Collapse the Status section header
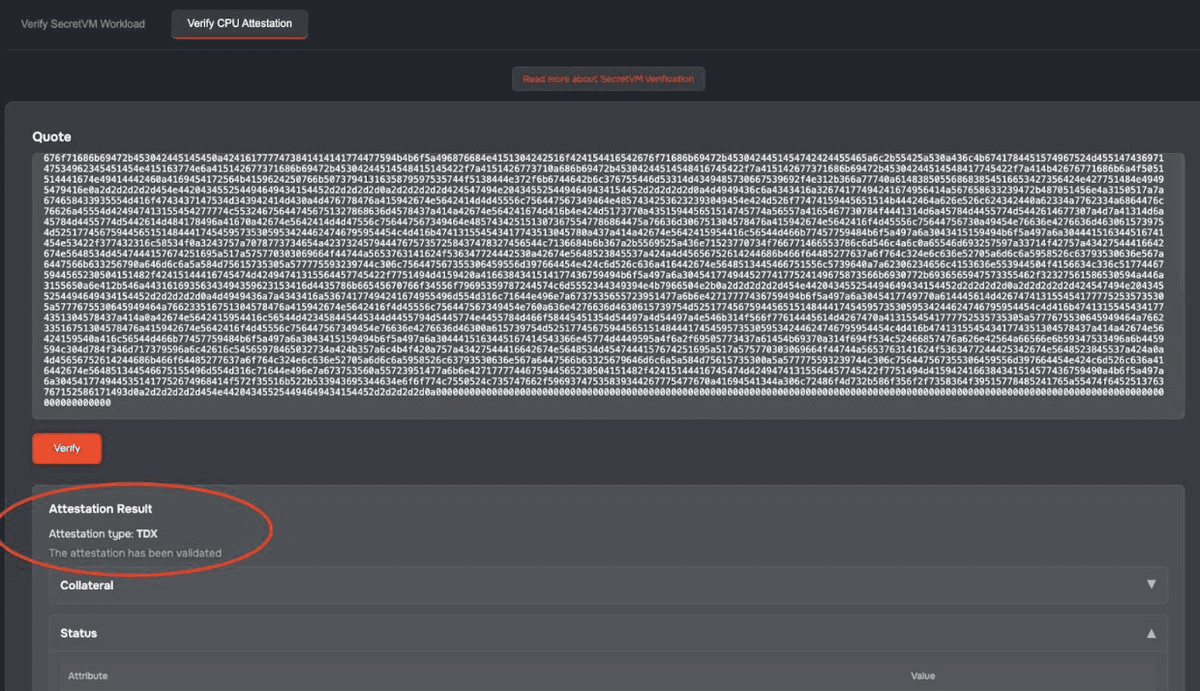 (x=600, y=633)
